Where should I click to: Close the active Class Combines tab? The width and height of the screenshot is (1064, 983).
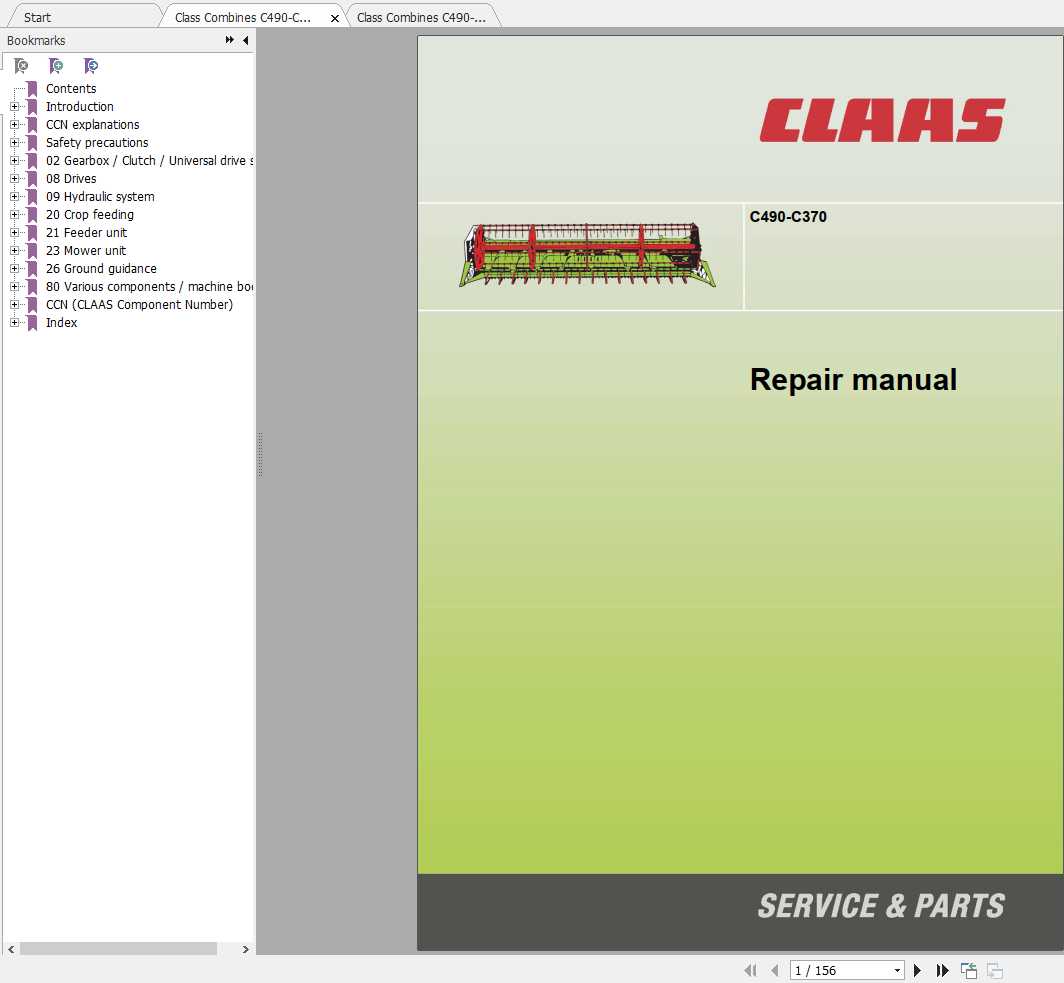(x=335, y=18)
